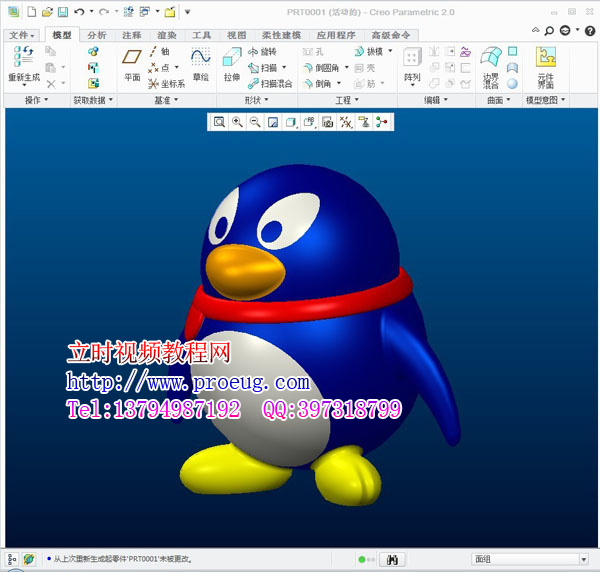Select the Revolve (旋转) tool
The width and height of the screenshot is (600, 572).
tap(262, 51)
